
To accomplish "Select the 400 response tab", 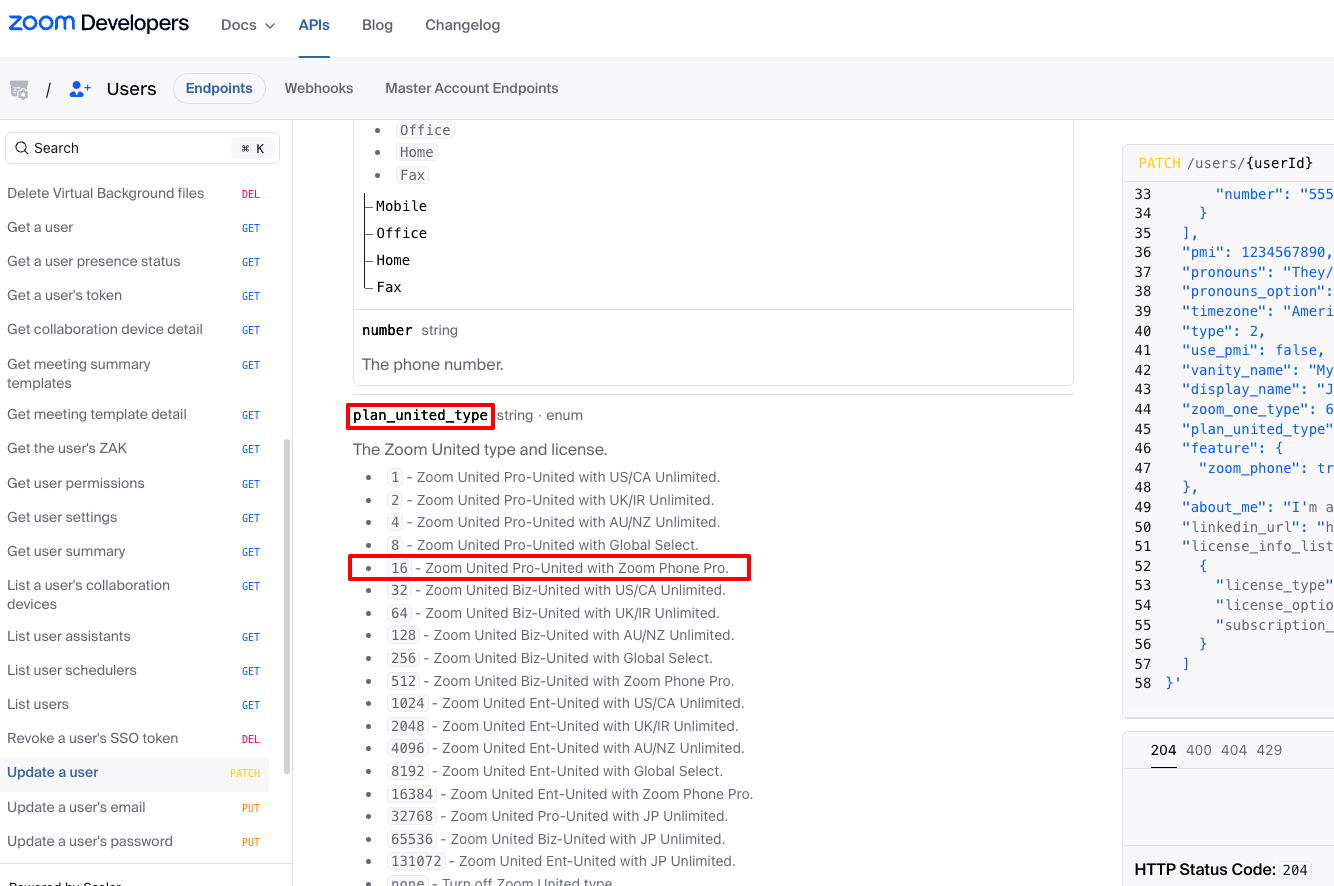I will (x=1198, y=750).
